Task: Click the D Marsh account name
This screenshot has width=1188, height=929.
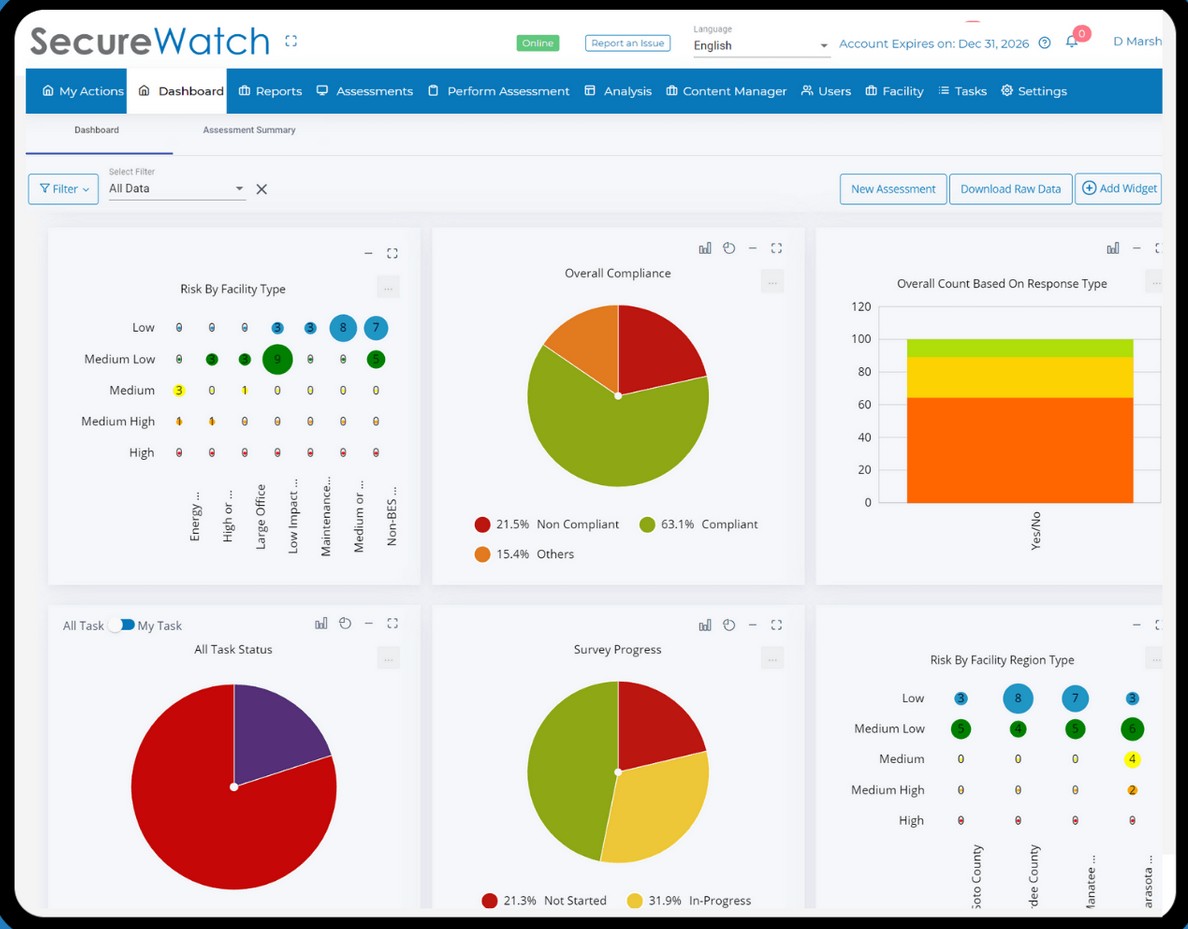Action: pos(1137,41)
